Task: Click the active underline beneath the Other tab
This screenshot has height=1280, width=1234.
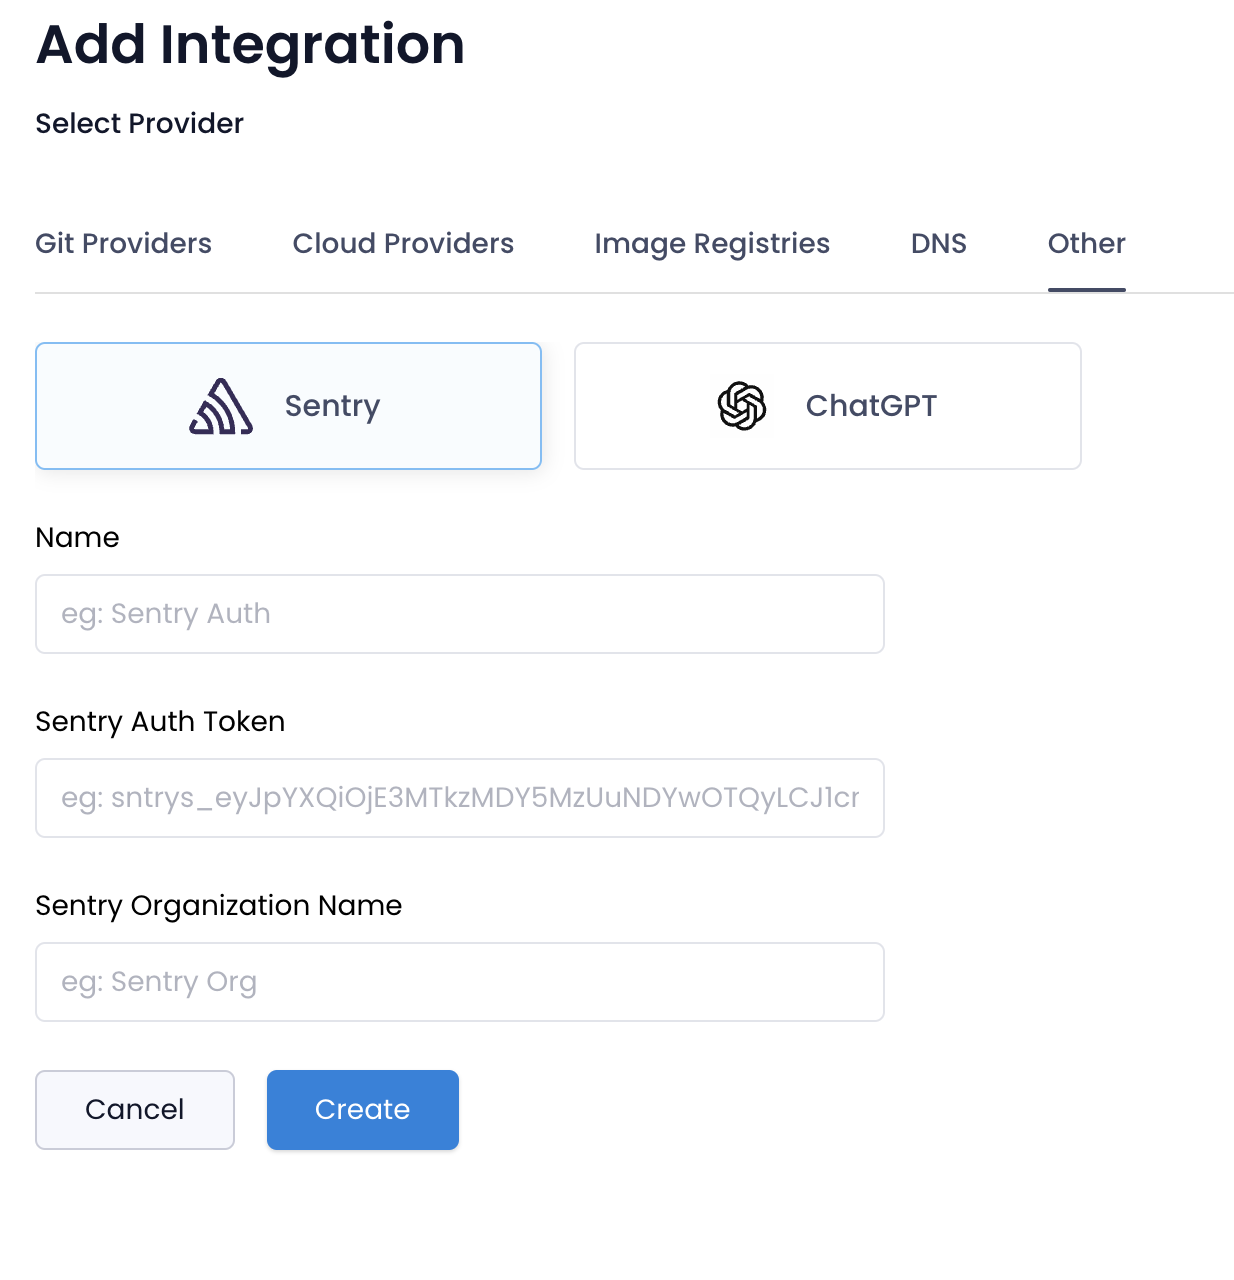Action: 1087,290
